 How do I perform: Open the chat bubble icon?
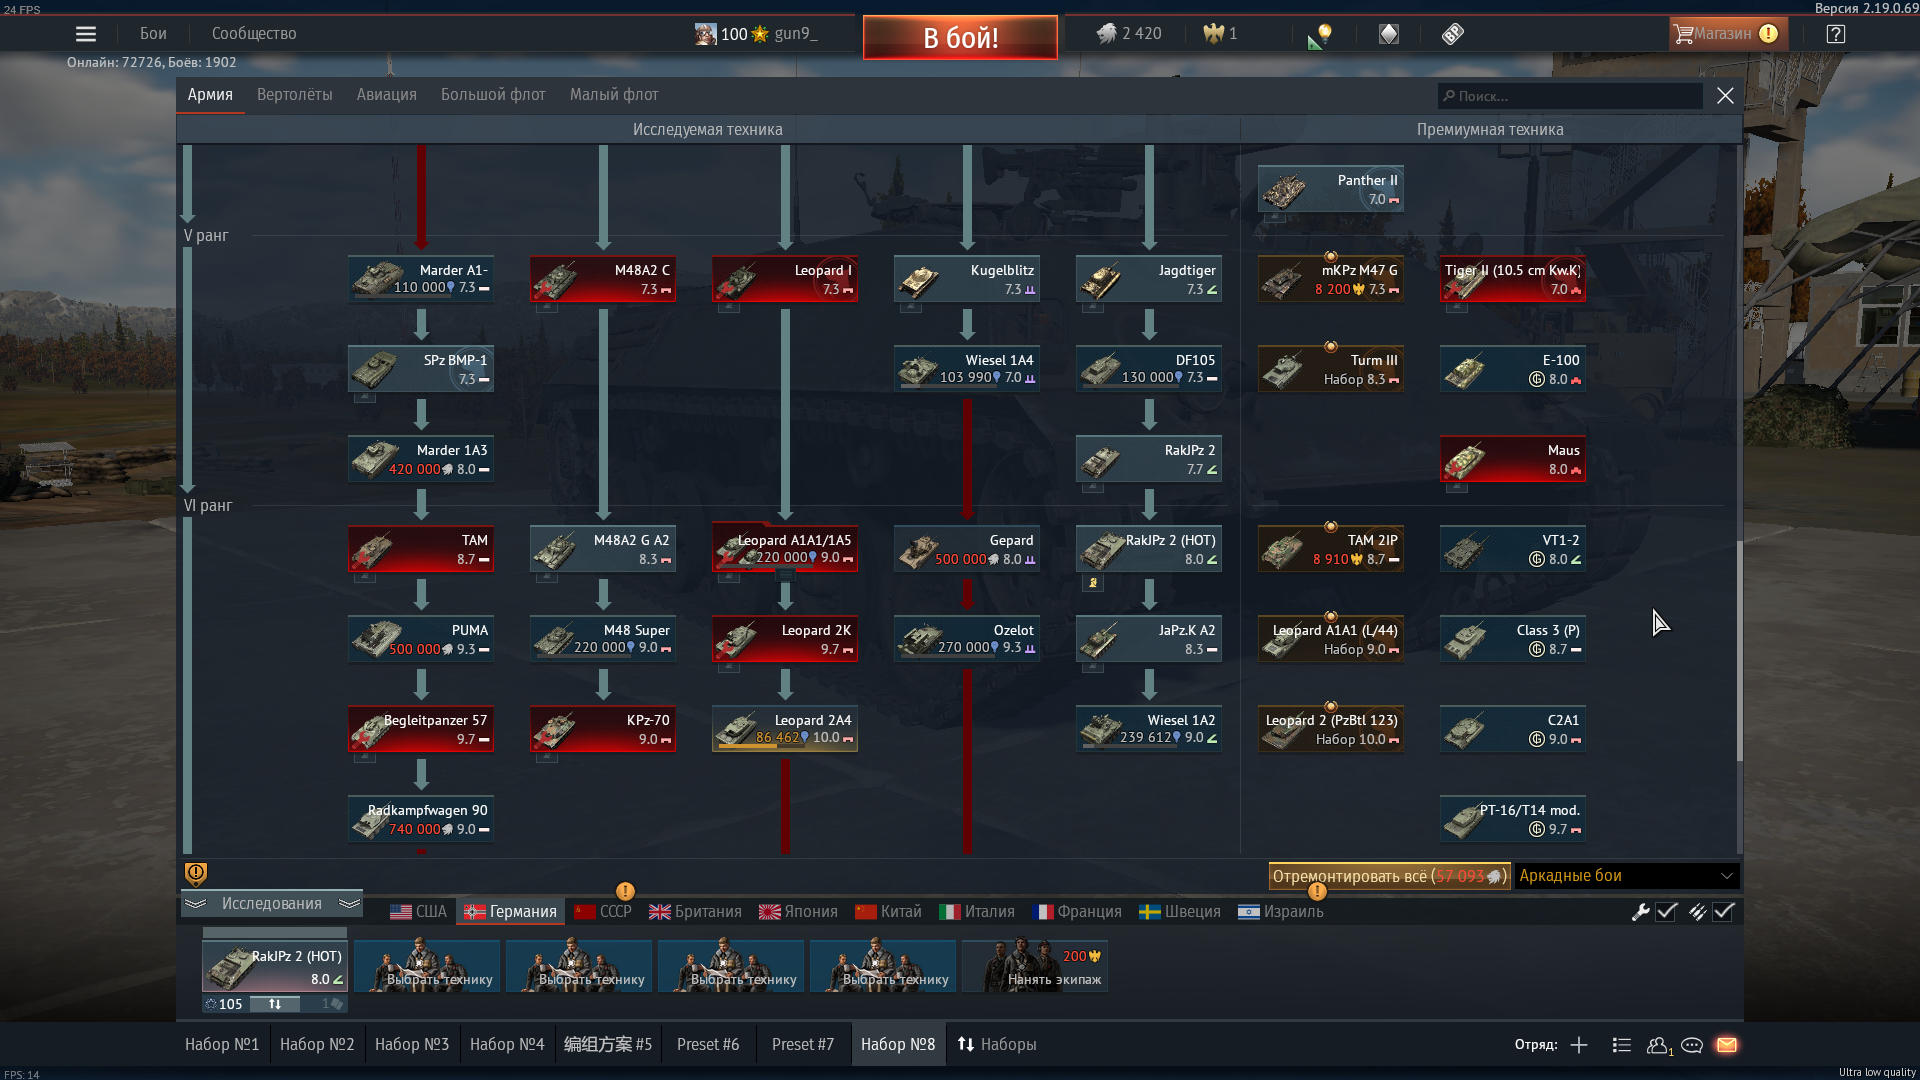pyautogui.click(x=1692, y=1045)
